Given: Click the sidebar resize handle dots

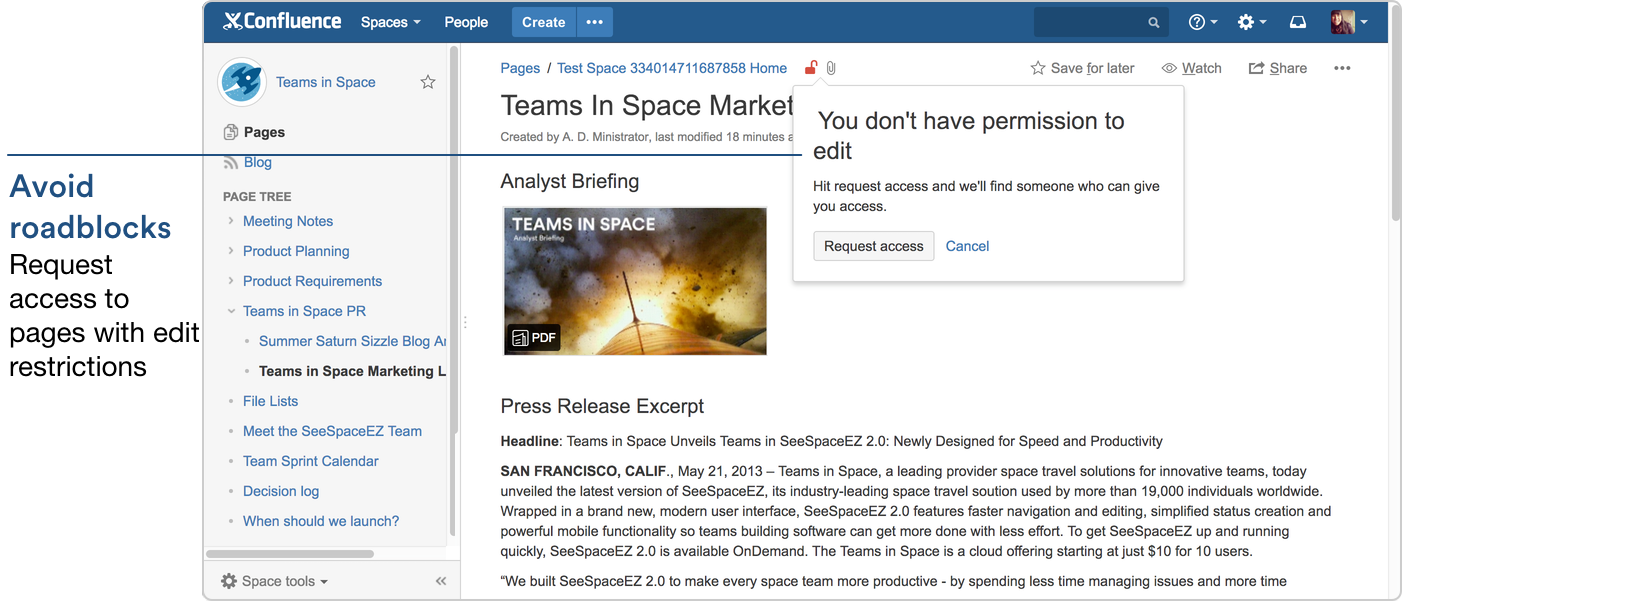Looking at the screenshot, I should pyautogui.click(x=465, y=322).
